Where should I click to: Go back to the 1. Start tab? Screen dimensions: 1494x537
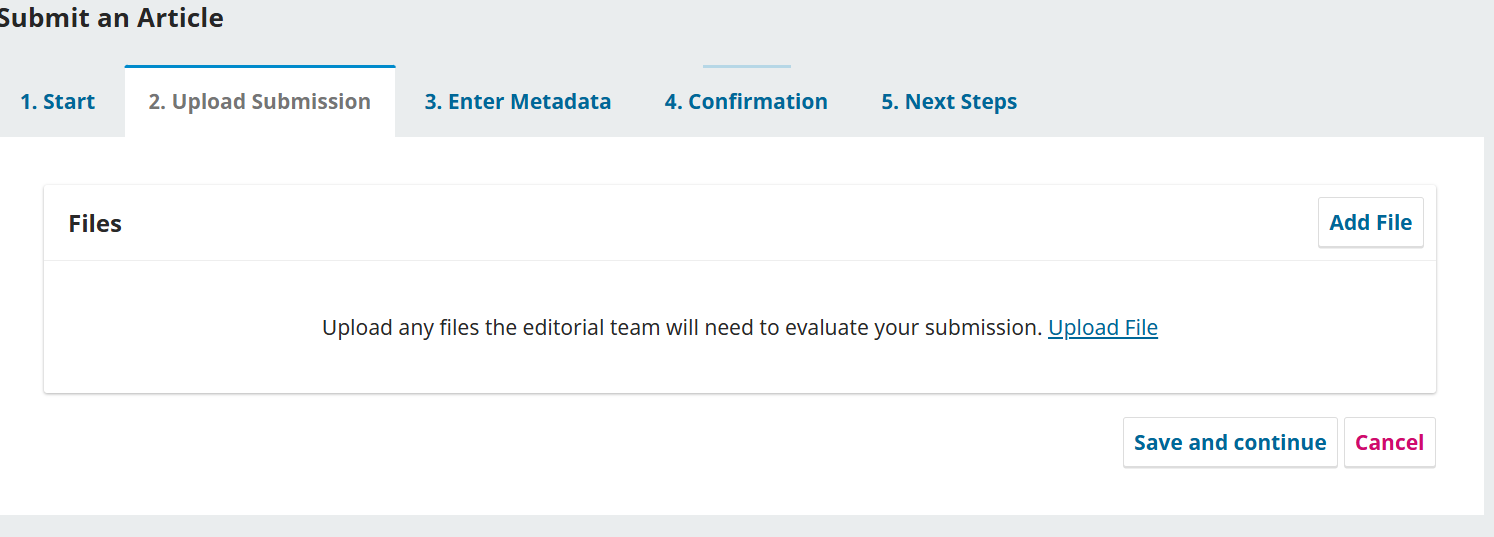coord(57,102)
